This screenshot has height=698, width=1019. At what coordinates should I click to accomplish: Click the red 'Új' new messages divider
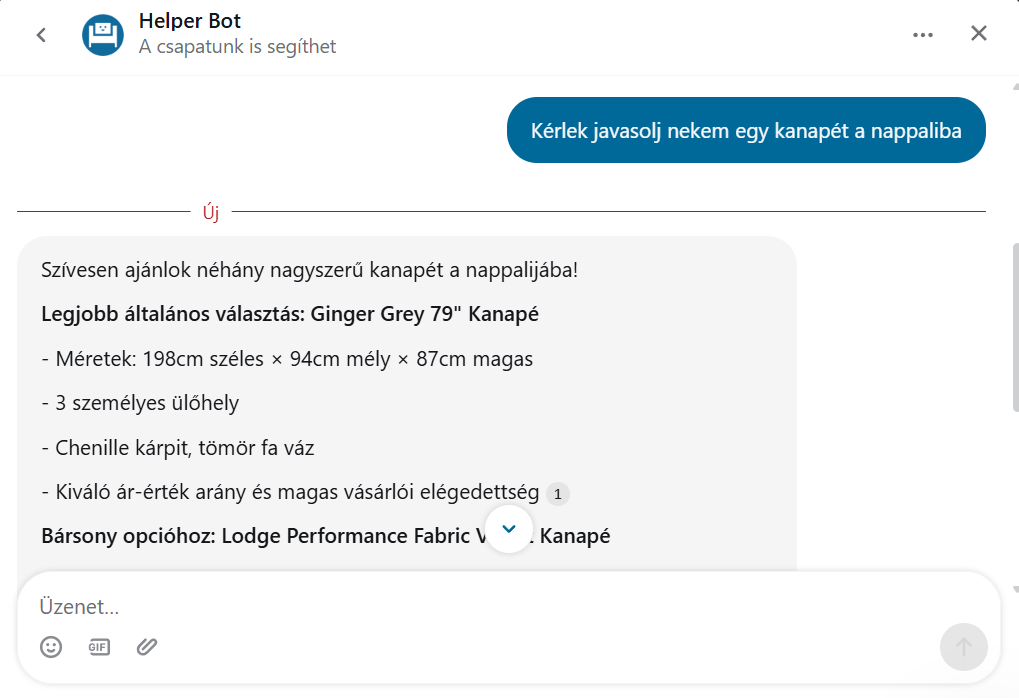coord(210,212)
